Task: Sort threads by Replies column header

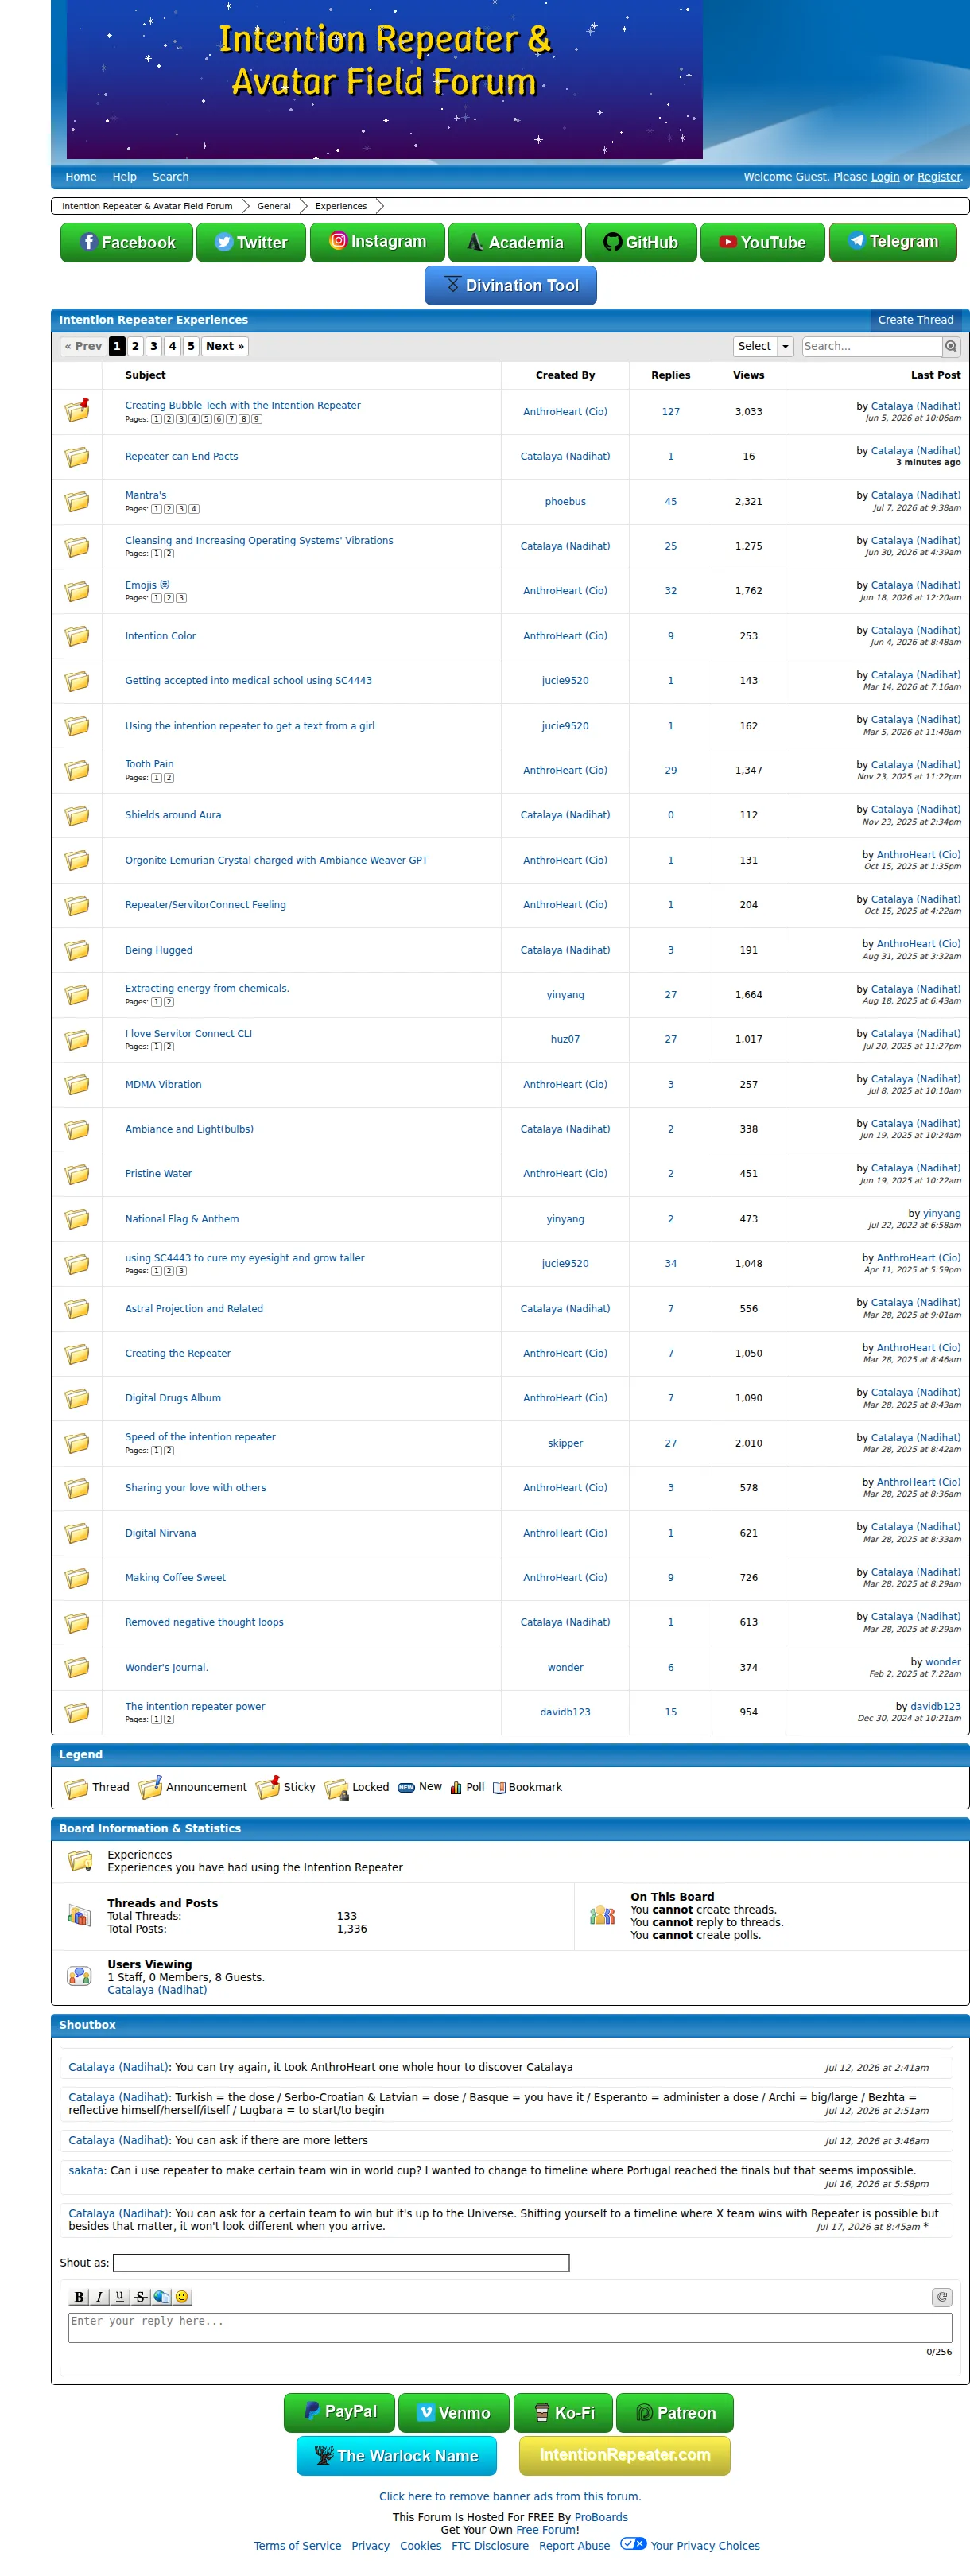Action: click(x=670, y=375)
